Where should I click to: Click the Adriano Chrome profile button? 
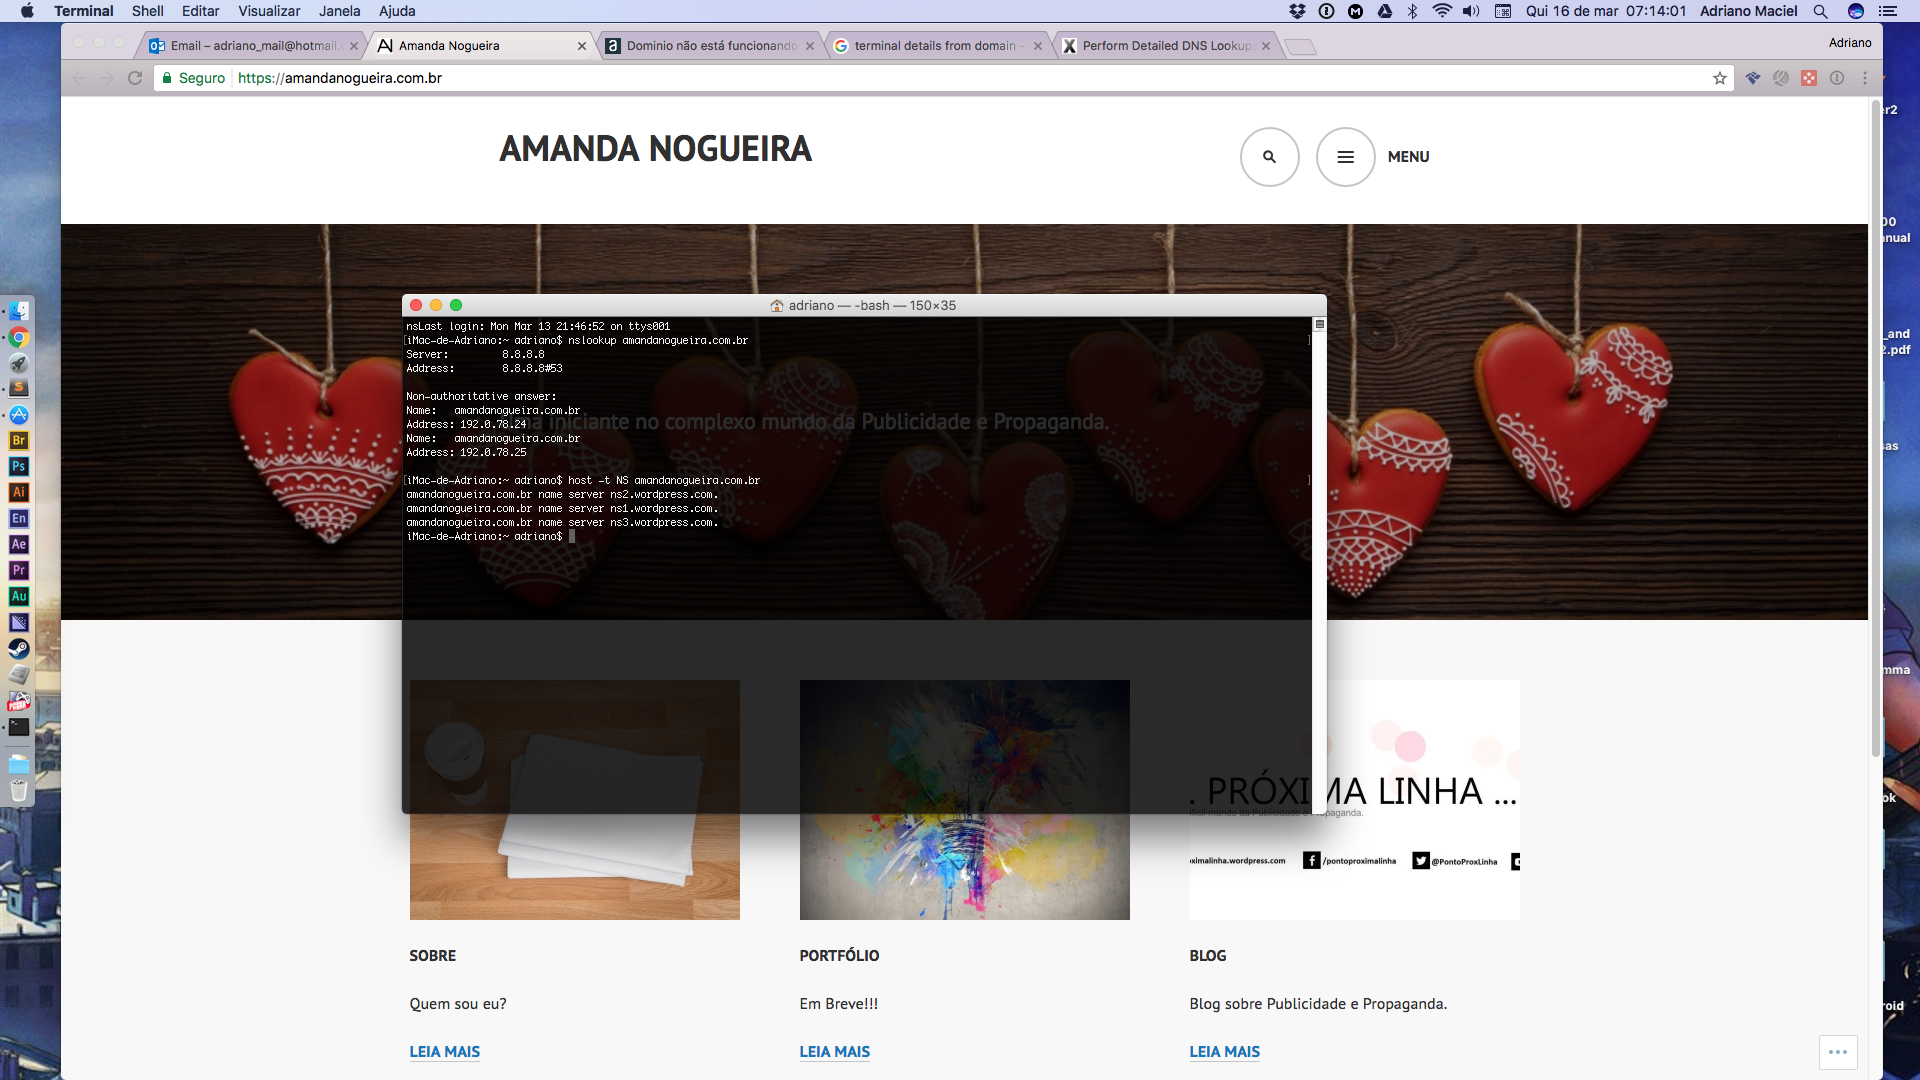point(1850,43)
